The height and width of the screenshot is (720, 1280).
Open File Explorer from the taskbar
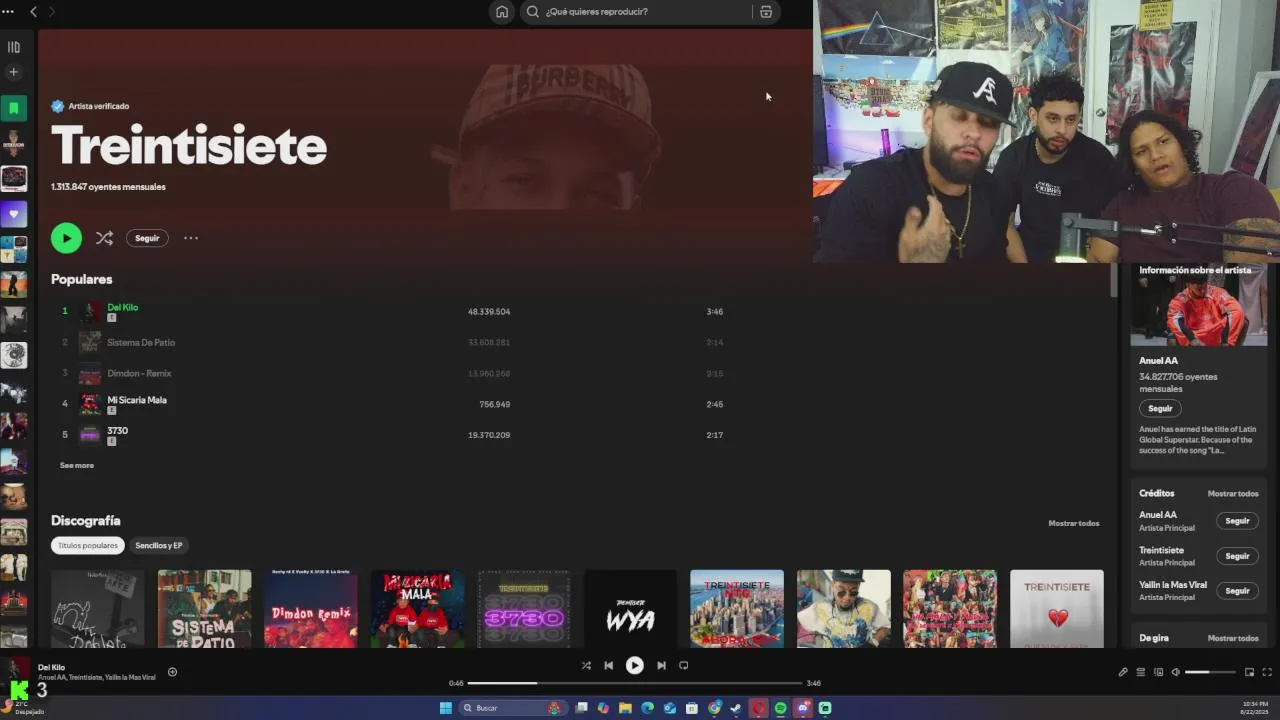pyautogui.click(x=625, y=708)
